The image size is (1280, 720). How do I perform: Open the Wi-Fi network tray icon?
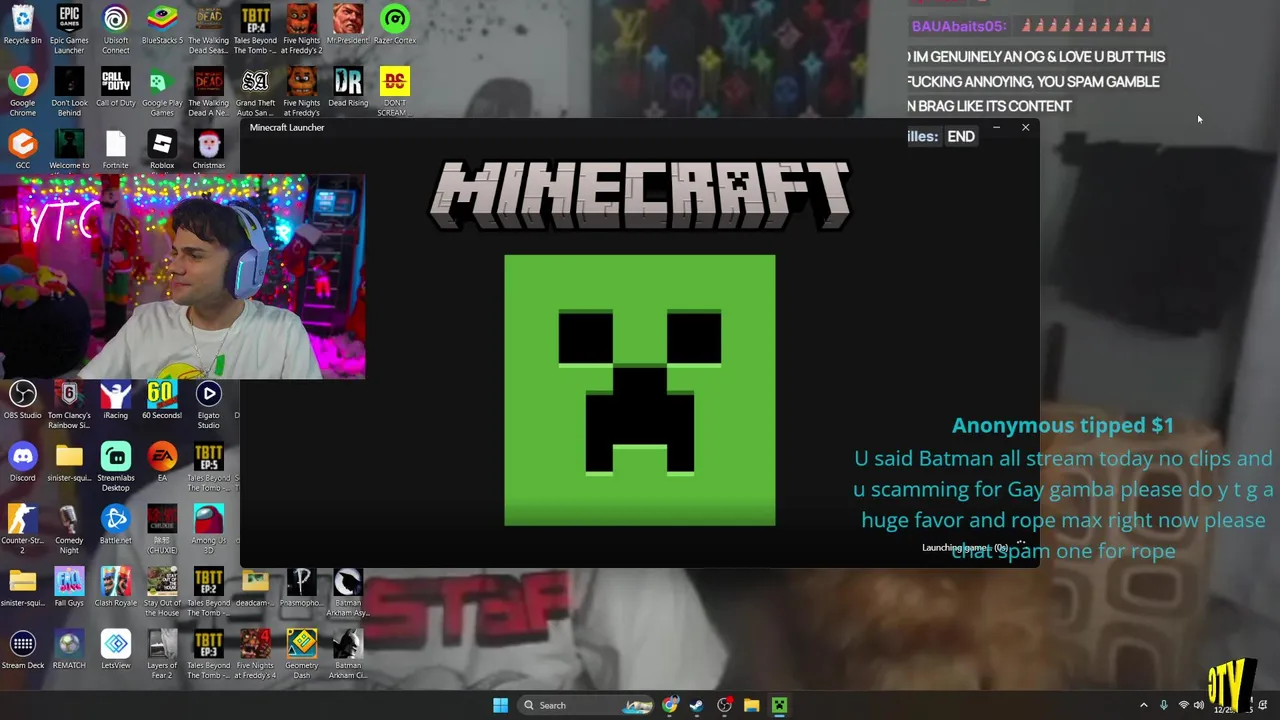1181,705
